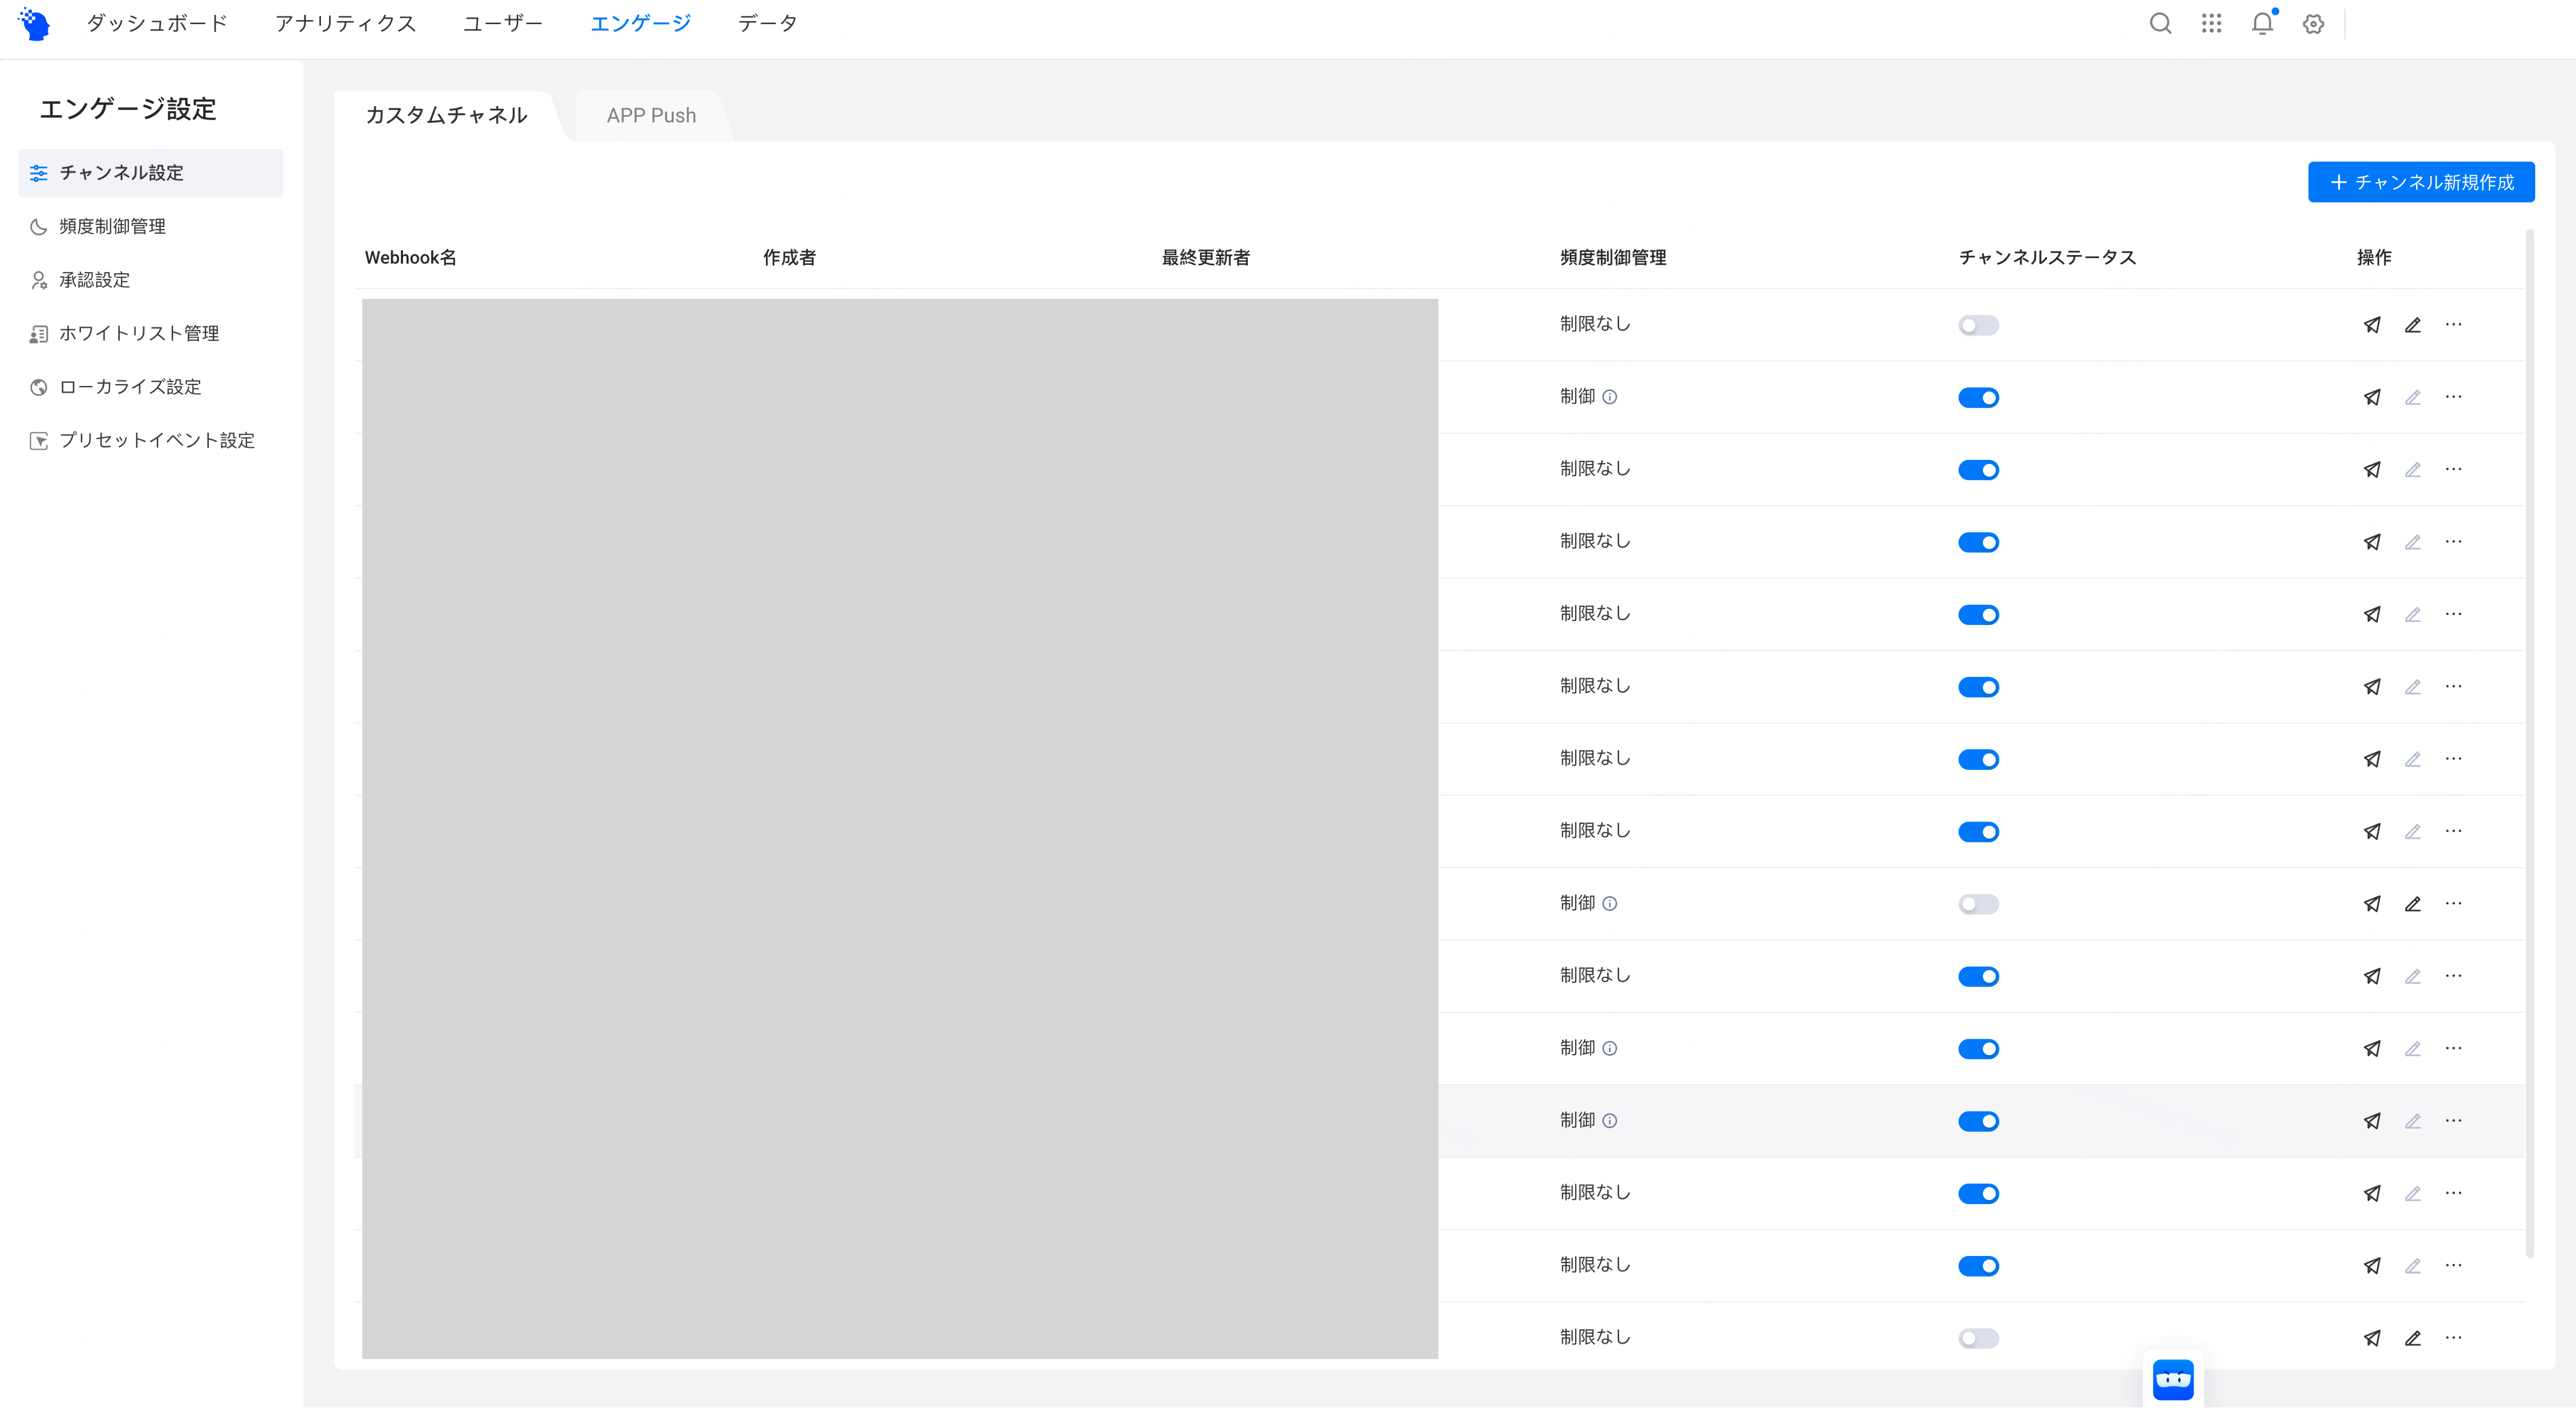The height and width of the screenshot is (1424, 2576).
Task: Open アナリティクス in top navigation
Action: [346, 23]
